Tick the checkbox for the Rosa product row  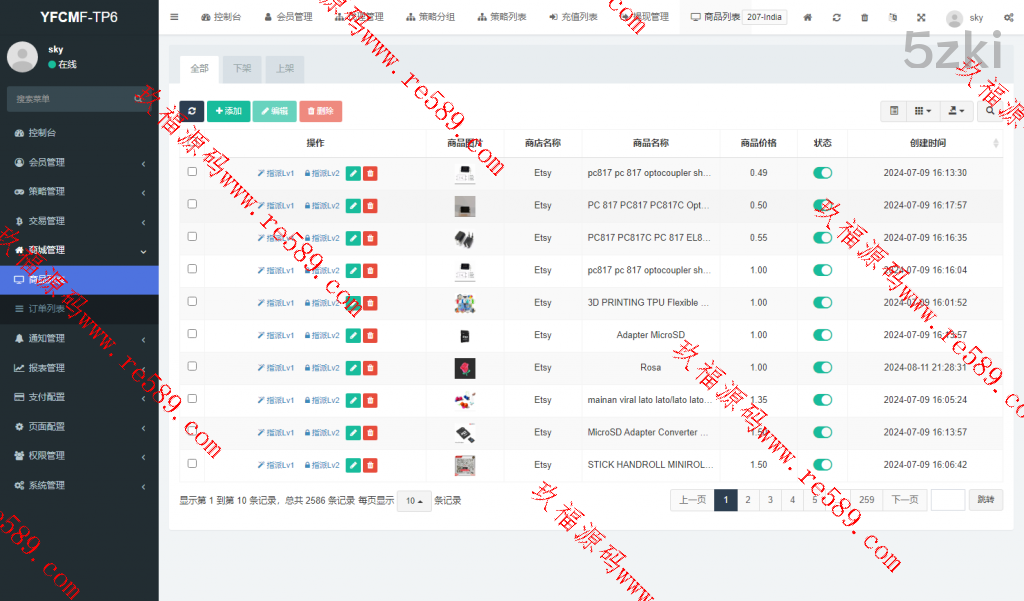click(192, 366)
